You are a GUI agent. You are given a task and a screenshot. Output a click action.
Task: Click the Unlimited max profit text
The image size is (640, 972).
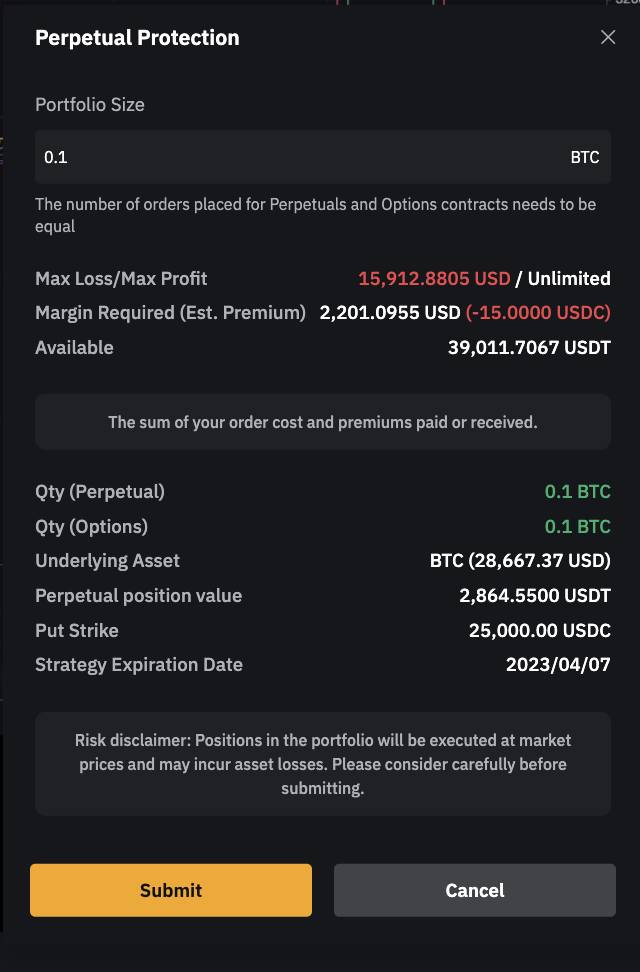[569, 278]
